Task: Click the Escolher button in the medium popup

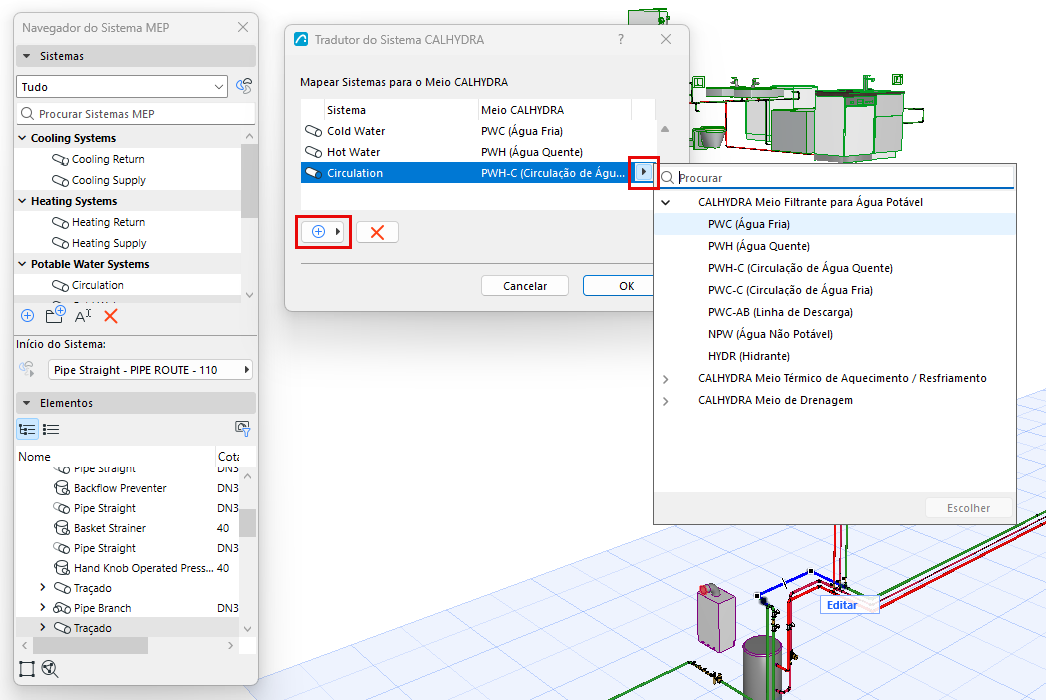Action: pyautogui.click(x=968, y=508)
